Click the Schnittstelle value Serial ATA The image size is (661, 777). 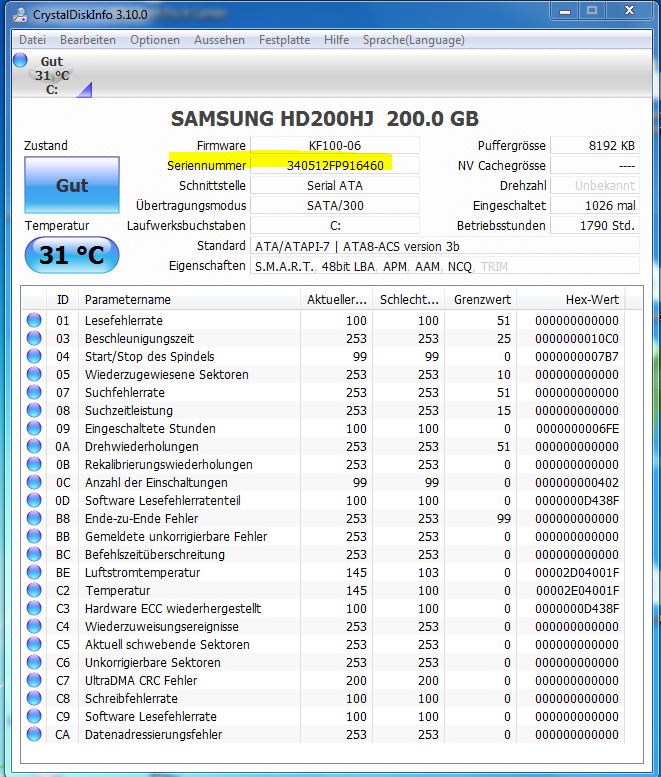tap(335, 185)
